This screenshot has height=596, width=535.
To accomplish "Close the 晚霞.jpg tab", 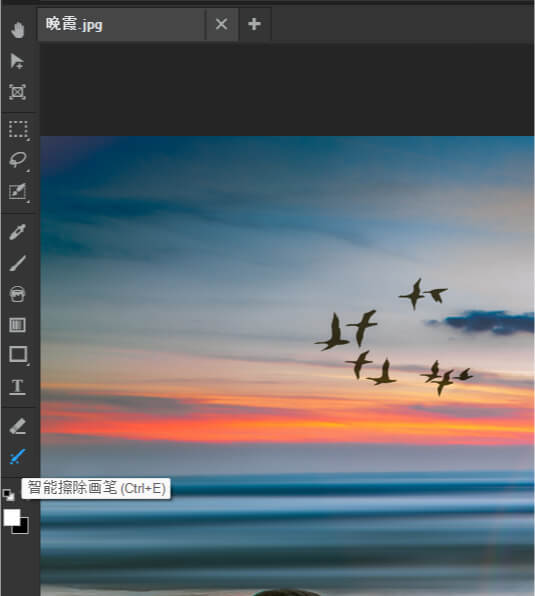I will click(x=222, y=24).
